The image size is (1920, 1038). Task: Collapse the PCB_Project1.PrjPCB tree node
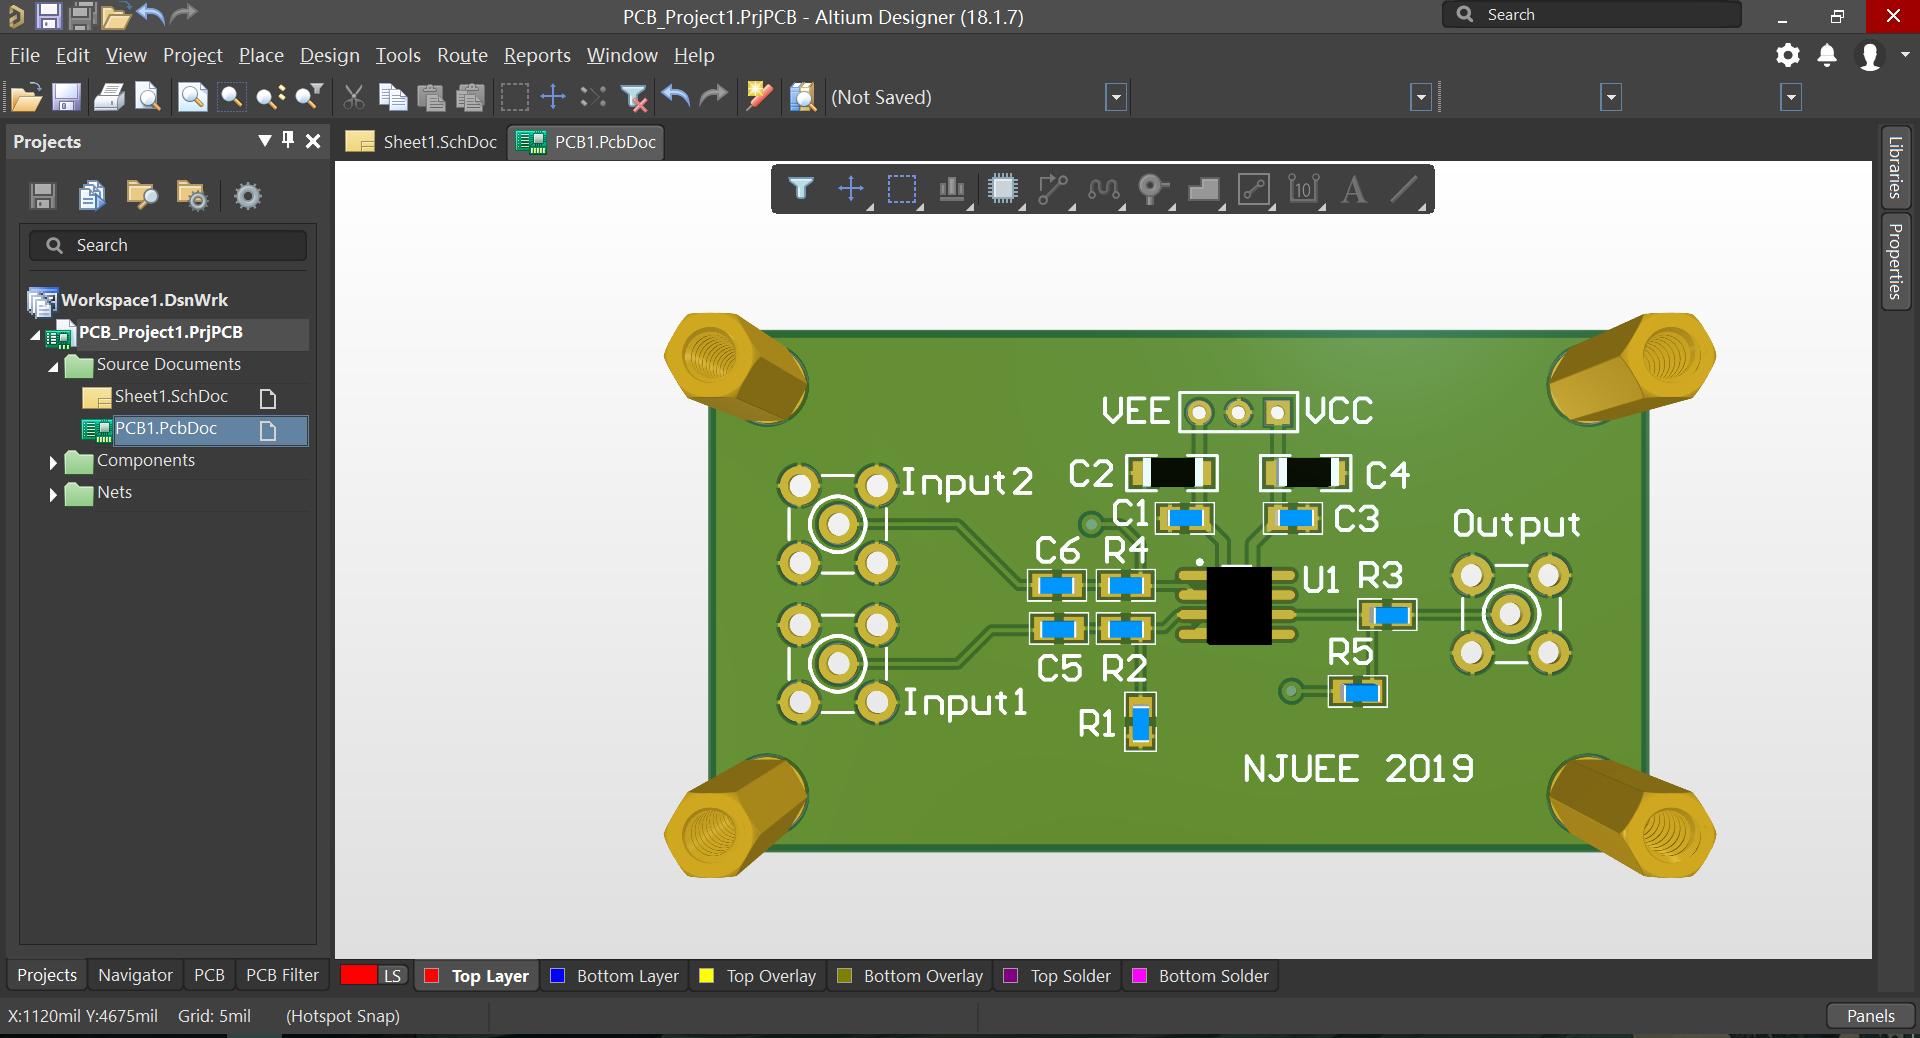(x=36, y=335)
